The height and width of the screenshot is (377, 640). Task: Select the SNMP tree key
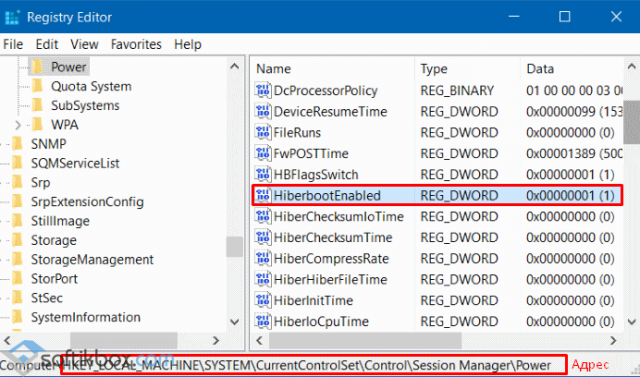pyautogui.click(x=49, y=144)
